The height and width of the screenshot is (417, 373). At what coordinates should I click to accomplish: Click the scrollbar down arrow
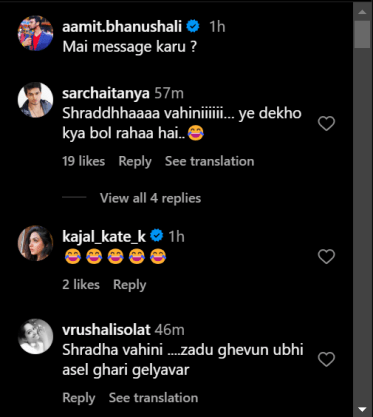point(362,409)
